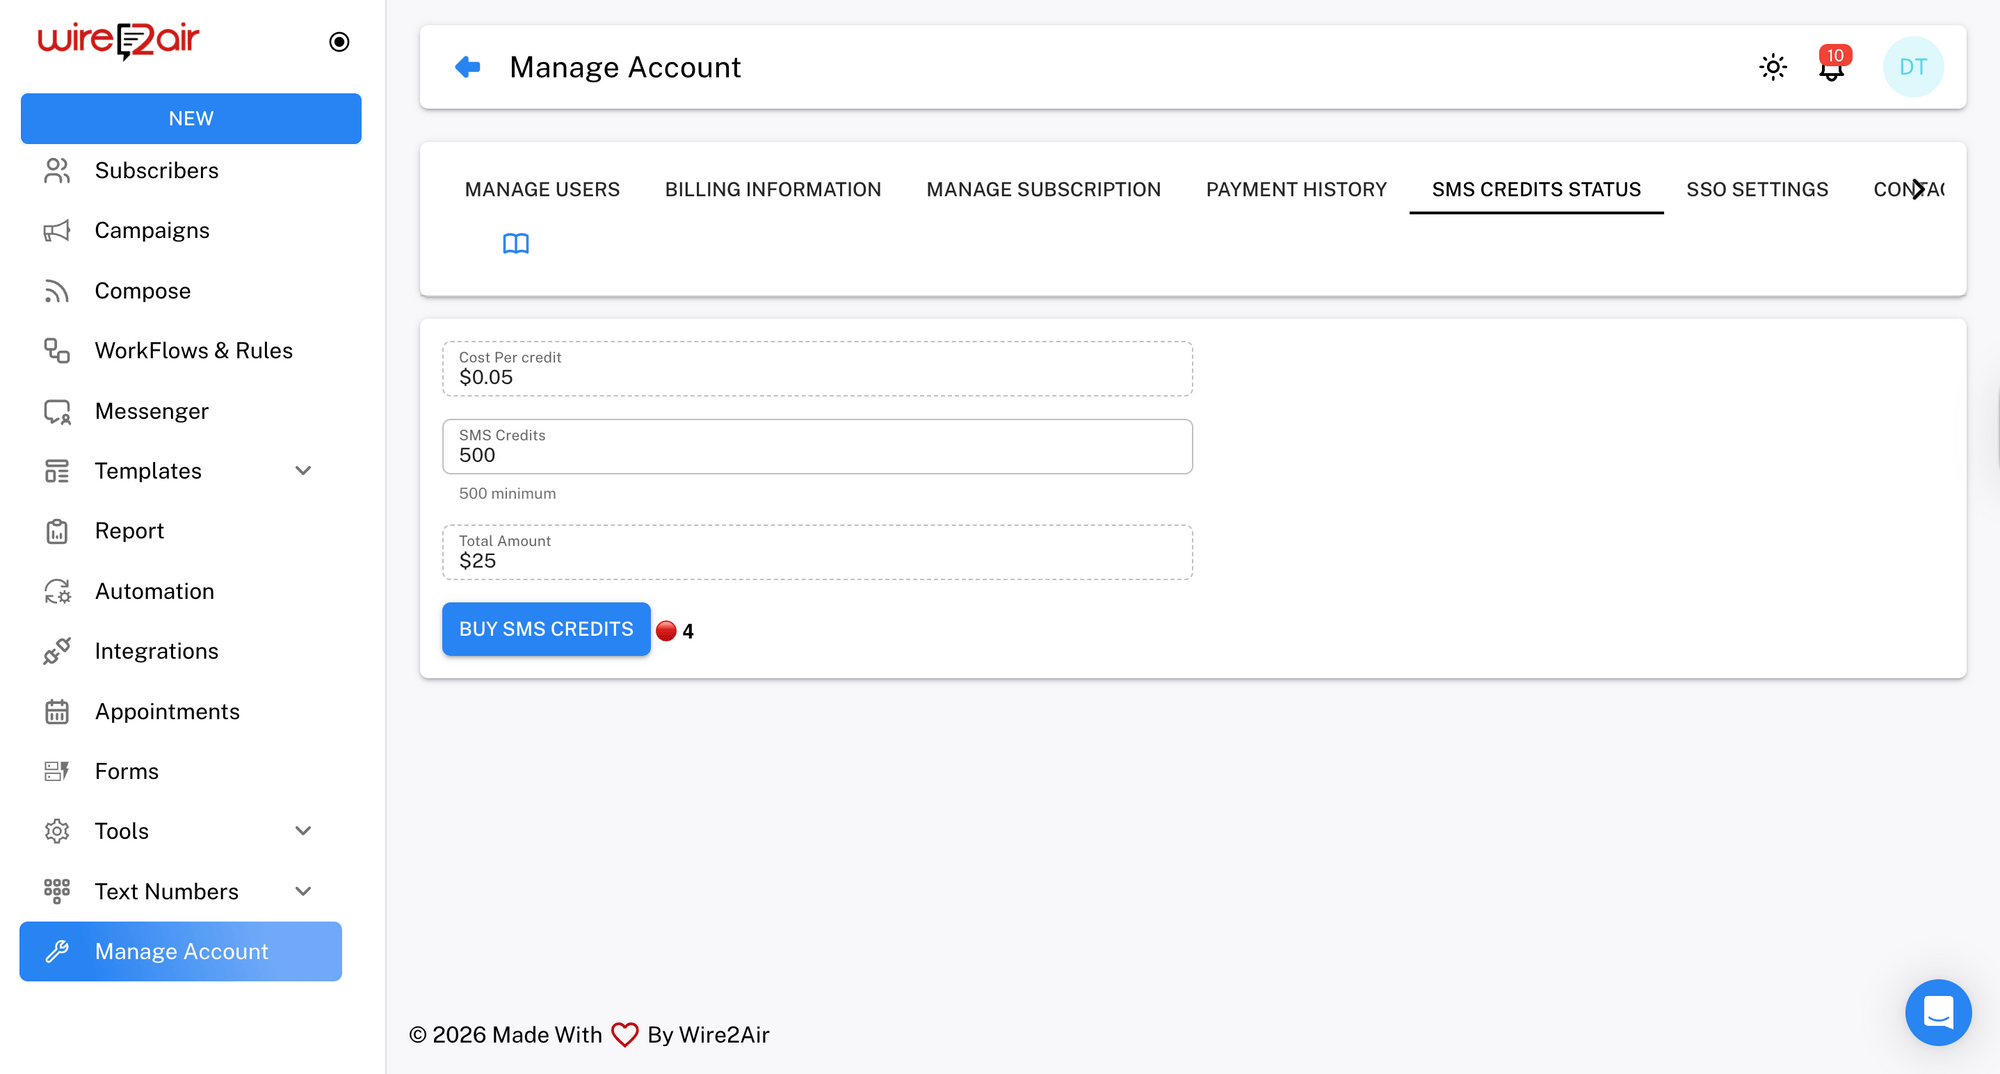Image resolution: width=2000 pixels, height=1074 pixels.
Task: Switch to the Payment History tab
Action: (1296, 189)
